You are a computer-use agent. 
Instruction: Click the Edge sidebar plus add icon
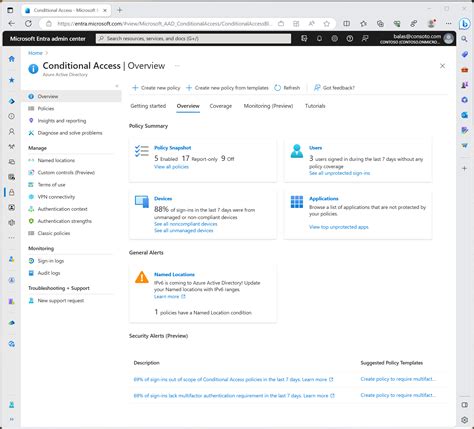point(464,168)
